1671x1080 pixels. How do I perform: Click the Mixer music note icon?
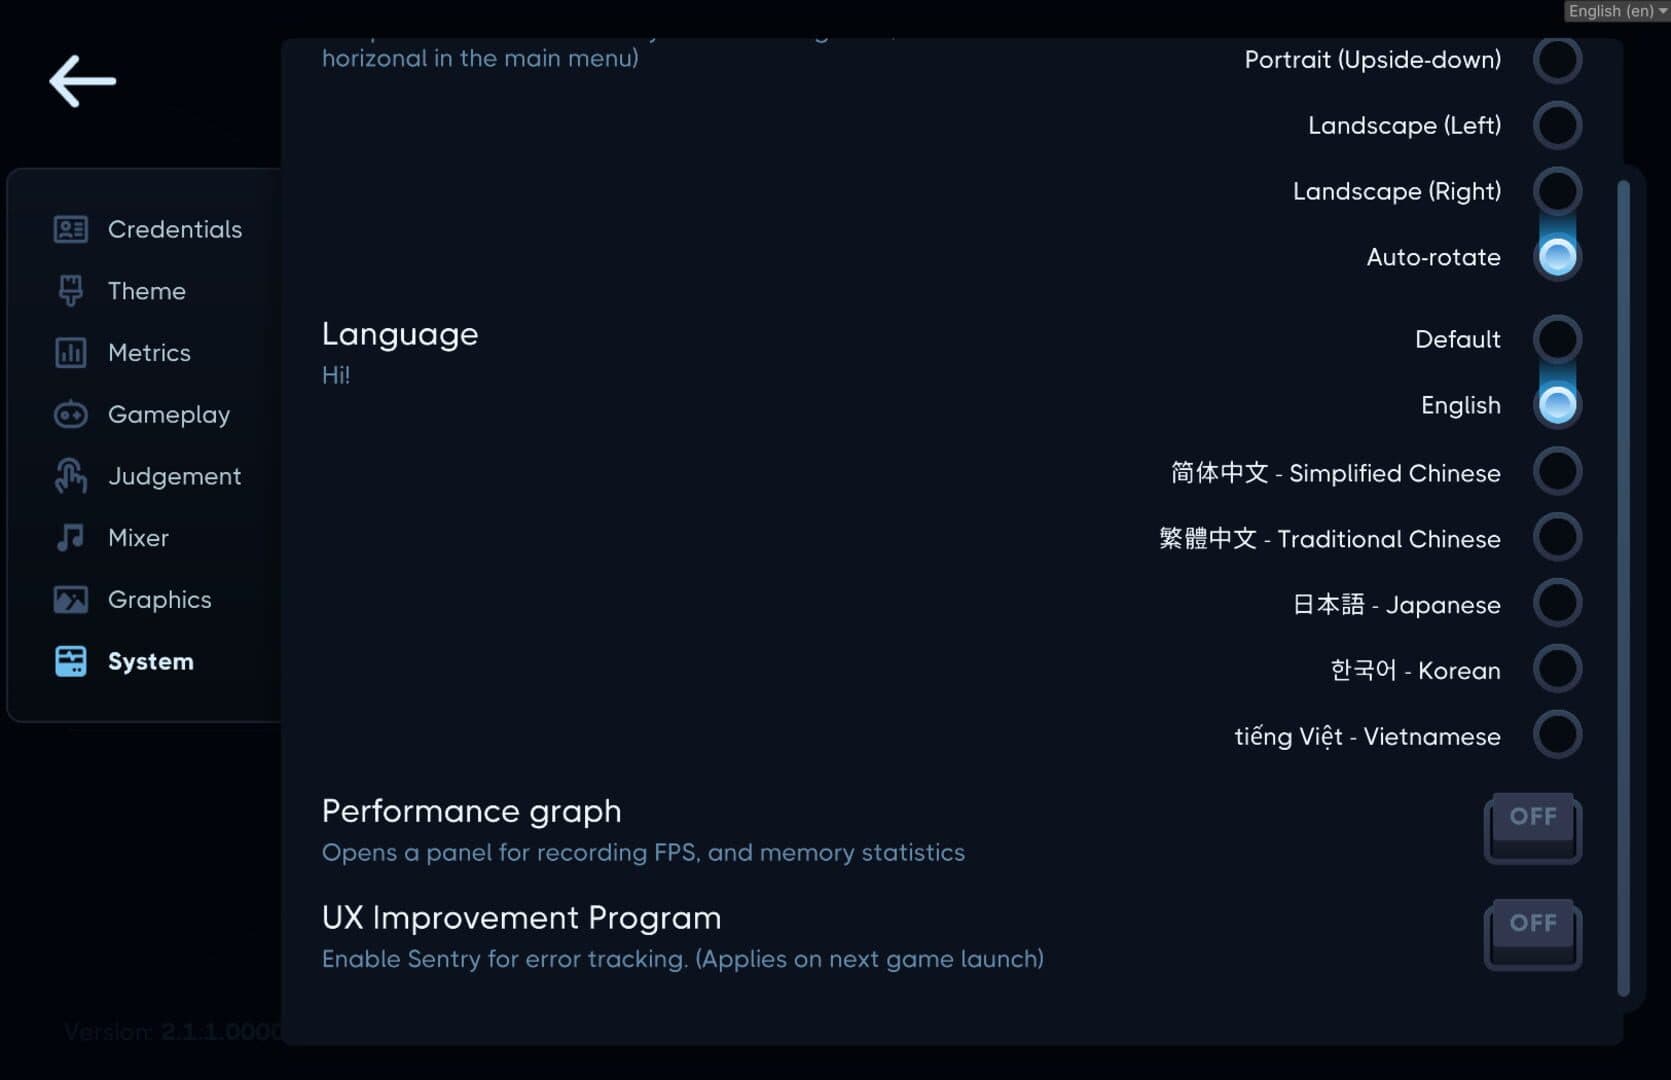[x=70, y=538]
